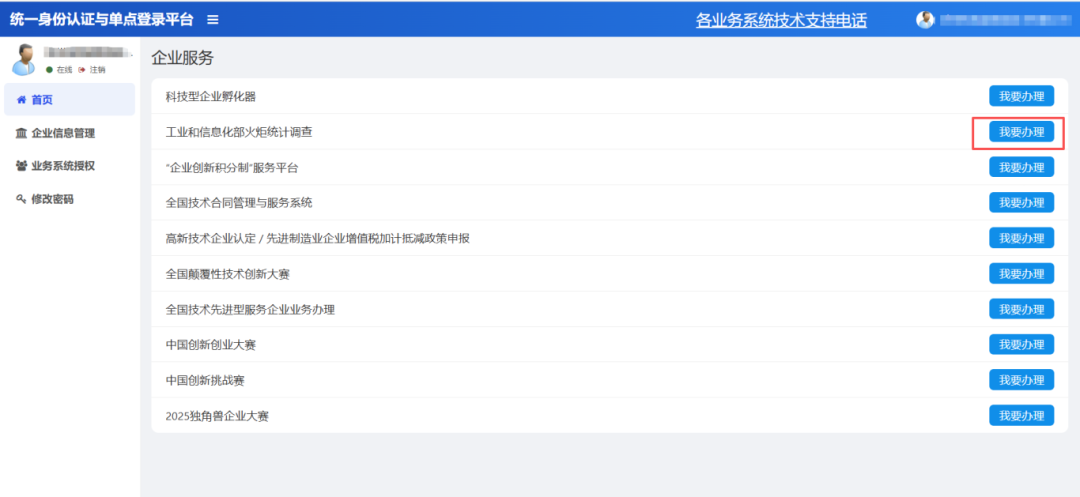This screenshot has height=497, width=1080.
Task: Click the 工业和信息化部火炬统计调查 text
Action: (x=238, y=132)
